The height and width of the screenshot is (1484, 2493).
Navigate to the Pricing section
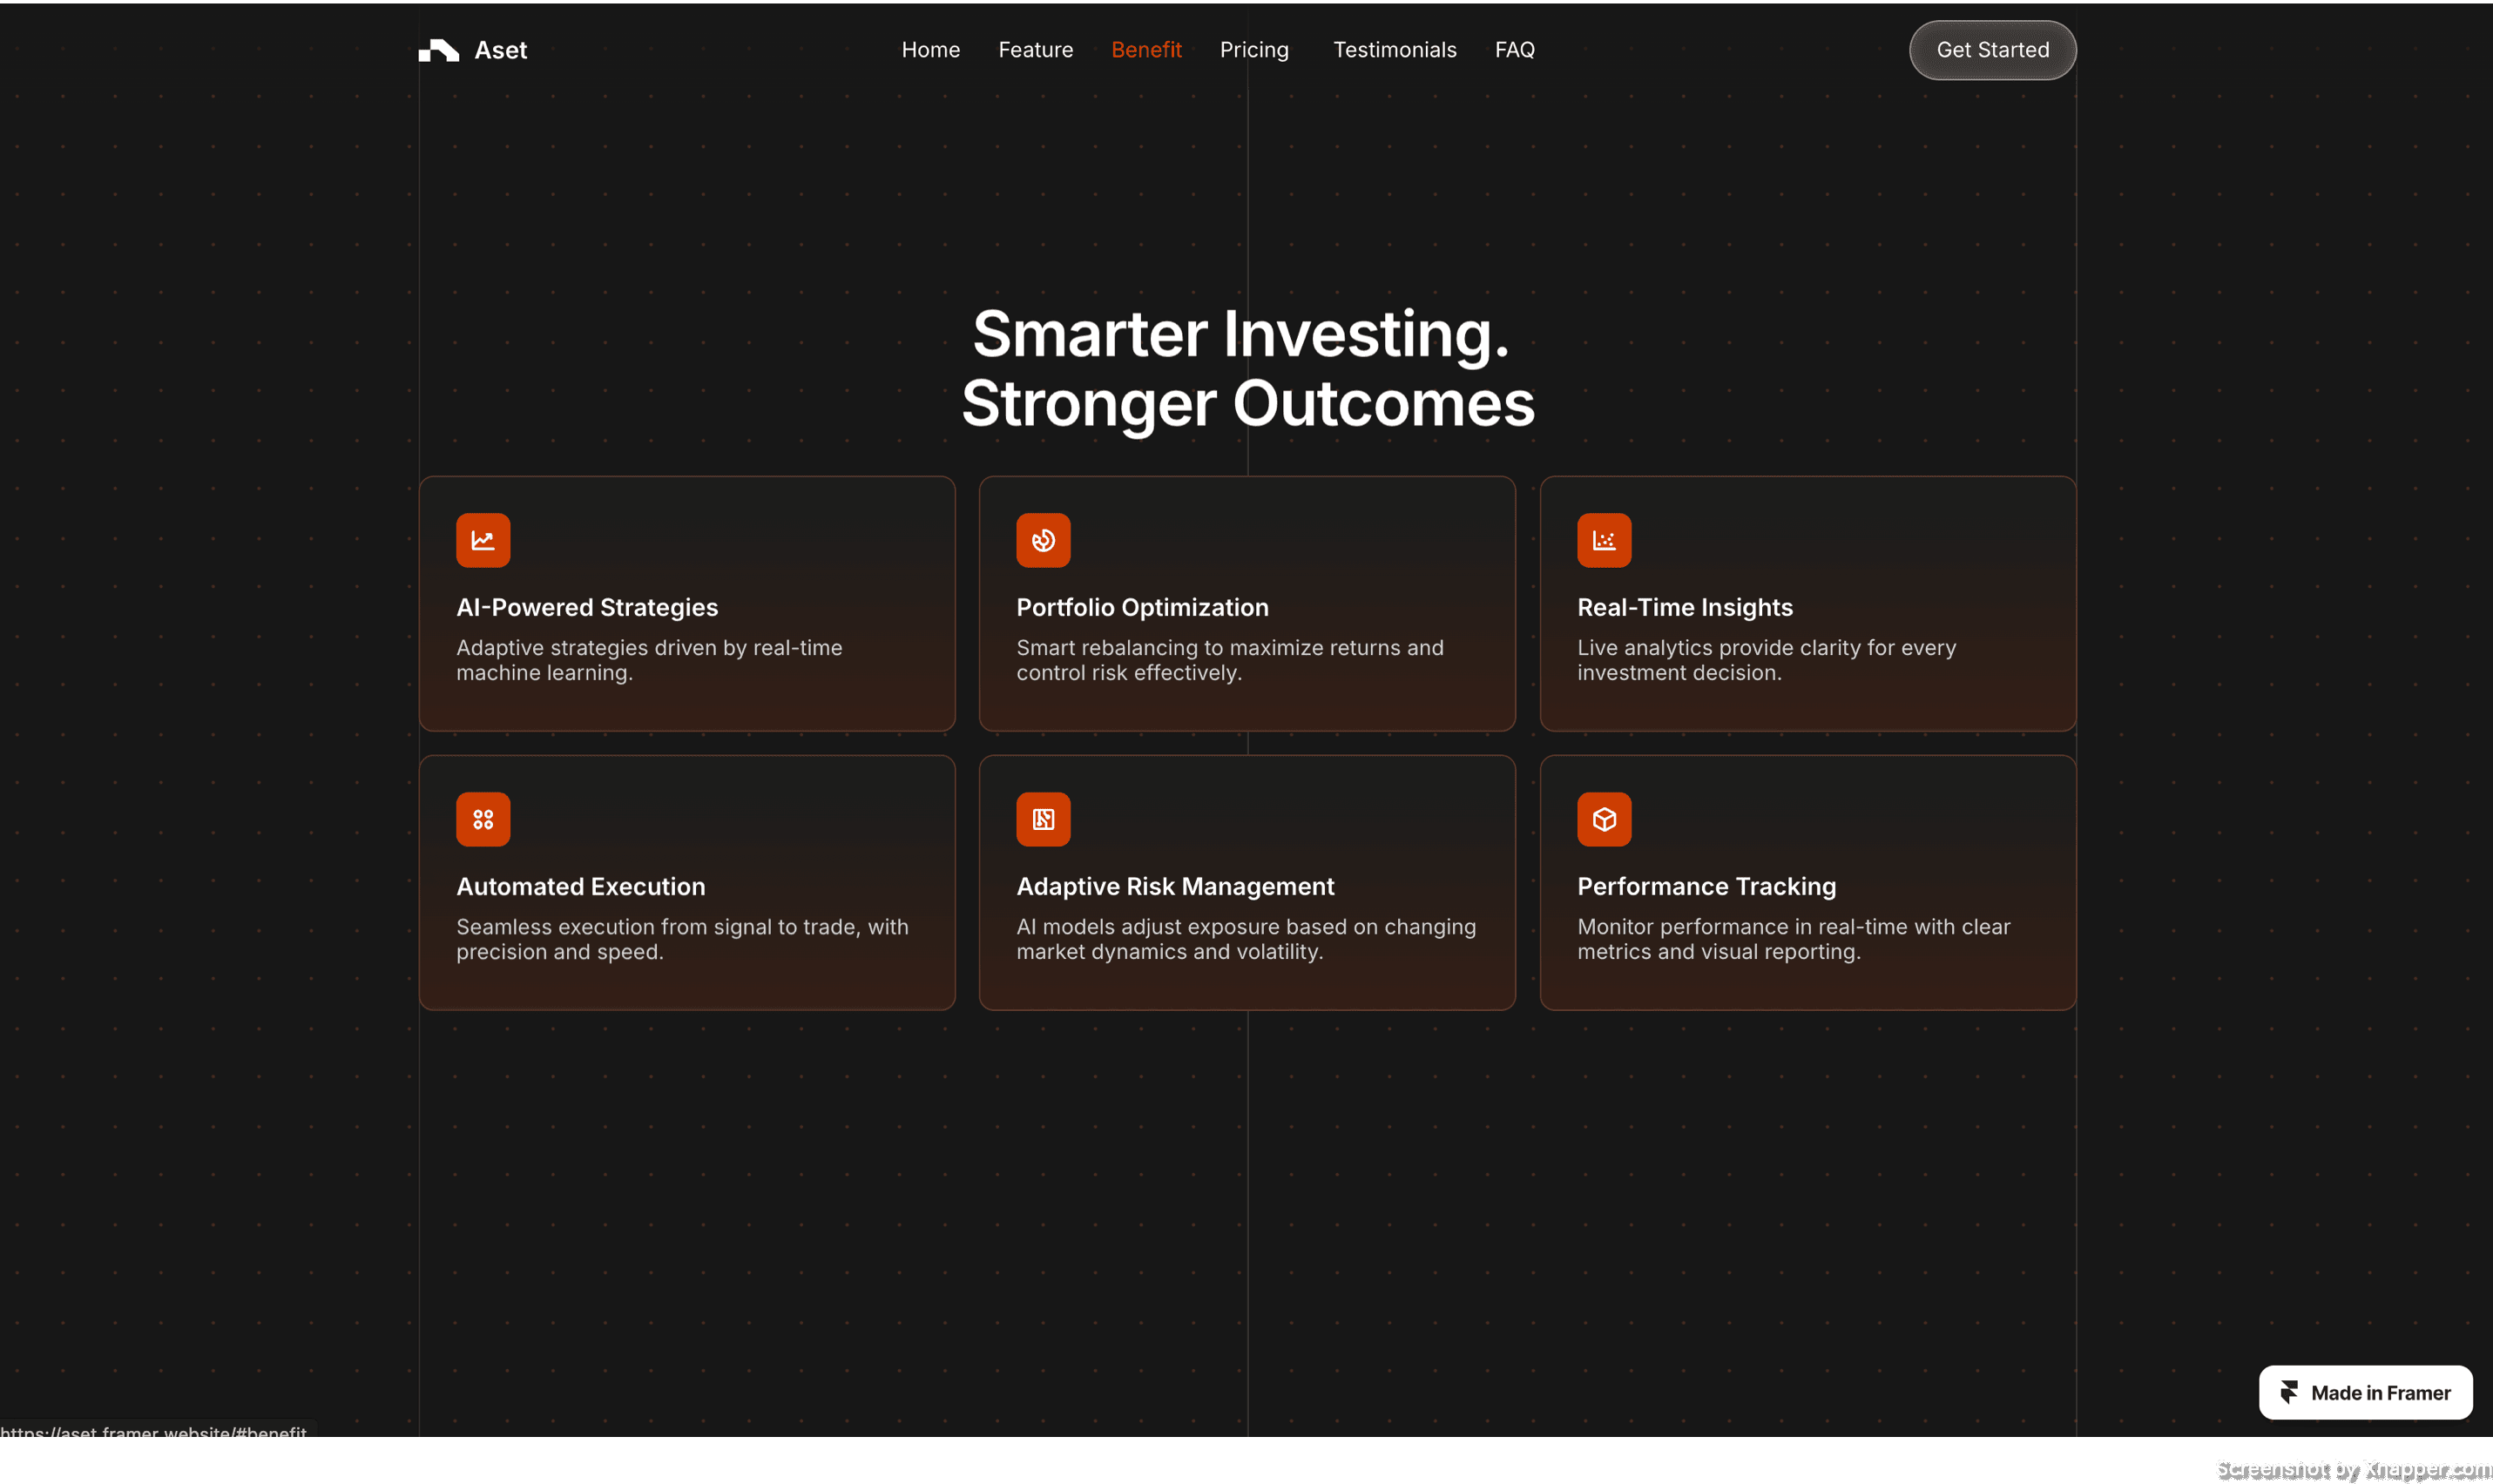coord(1254,50)
